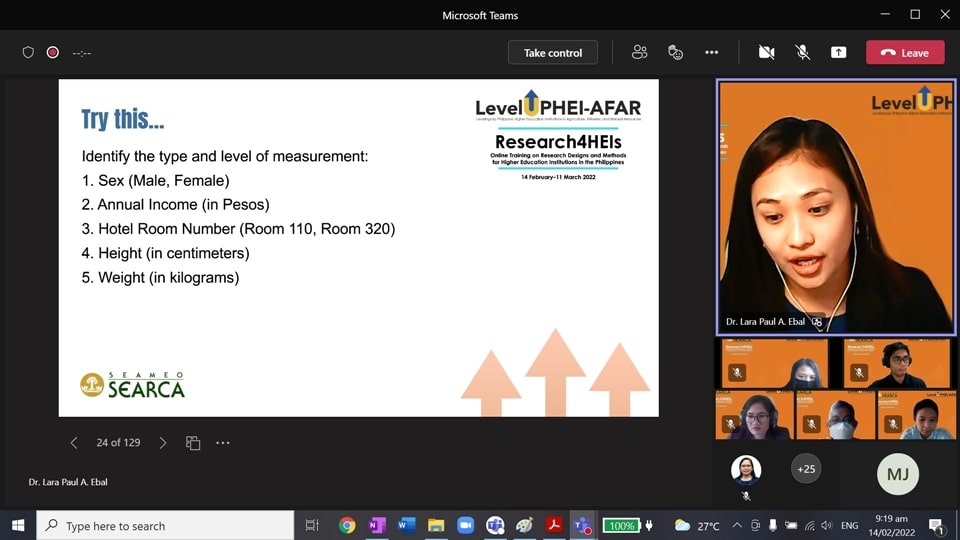Expand slide more options below presentation
Viewport: 960px width, 540px height.
(x=223, y=443)
